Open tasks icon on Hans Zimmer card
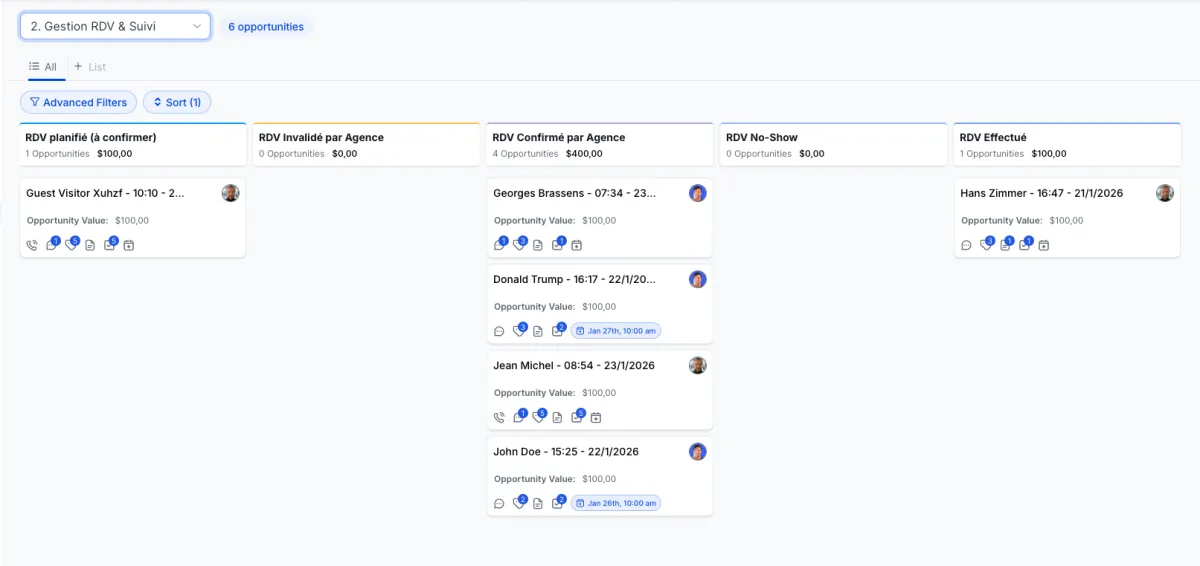Screen dimensions: 1200x566 click(1025, 245)
